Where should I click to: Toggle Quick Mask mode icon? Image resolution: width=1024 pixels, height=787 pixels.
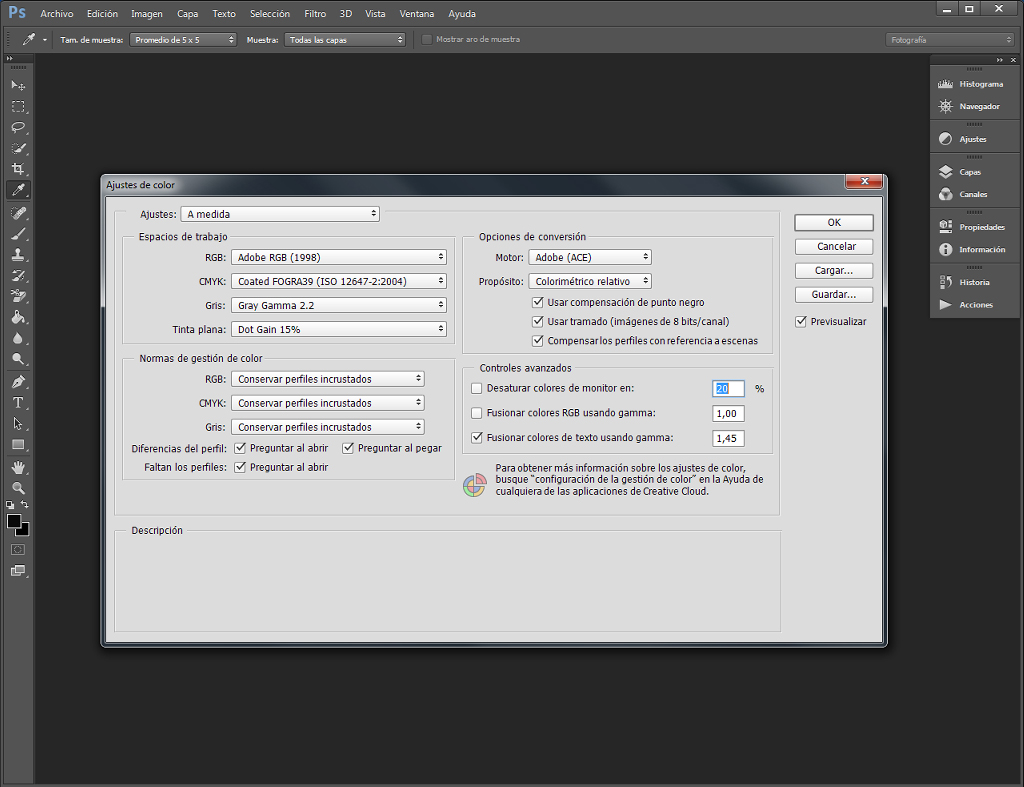18,550
